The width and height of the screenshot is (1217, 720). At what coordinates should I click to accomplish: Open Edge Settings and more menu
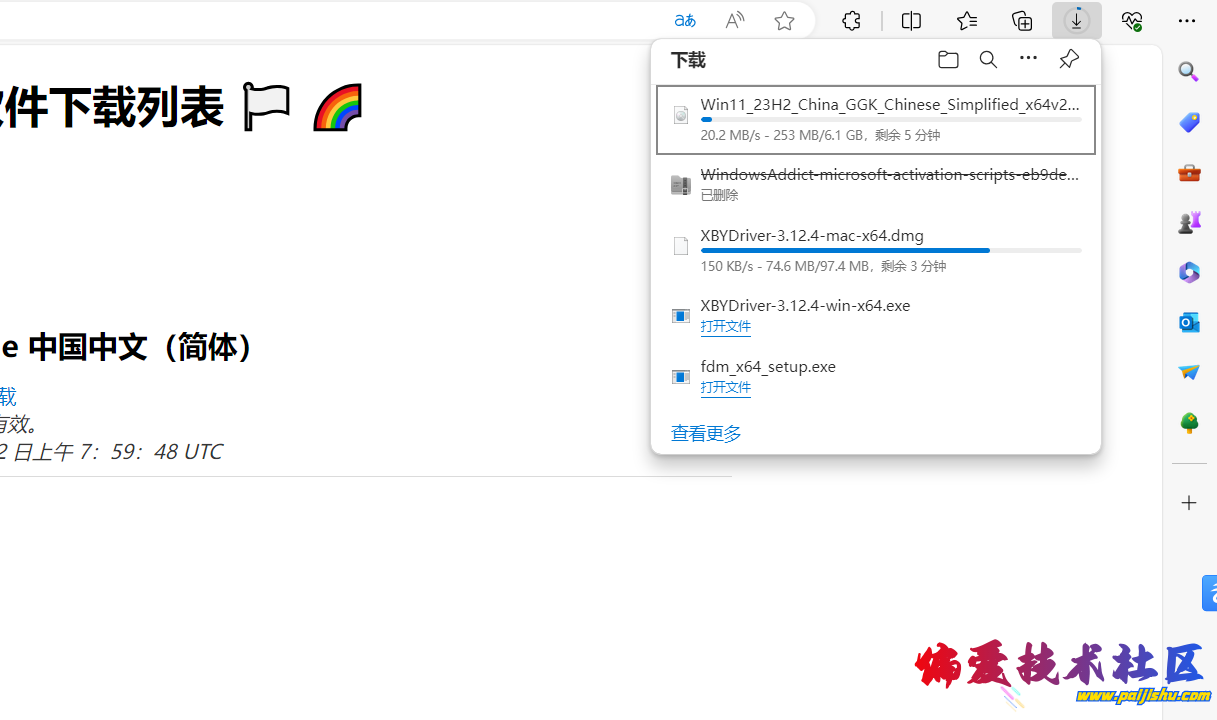tap(1187, 21)
